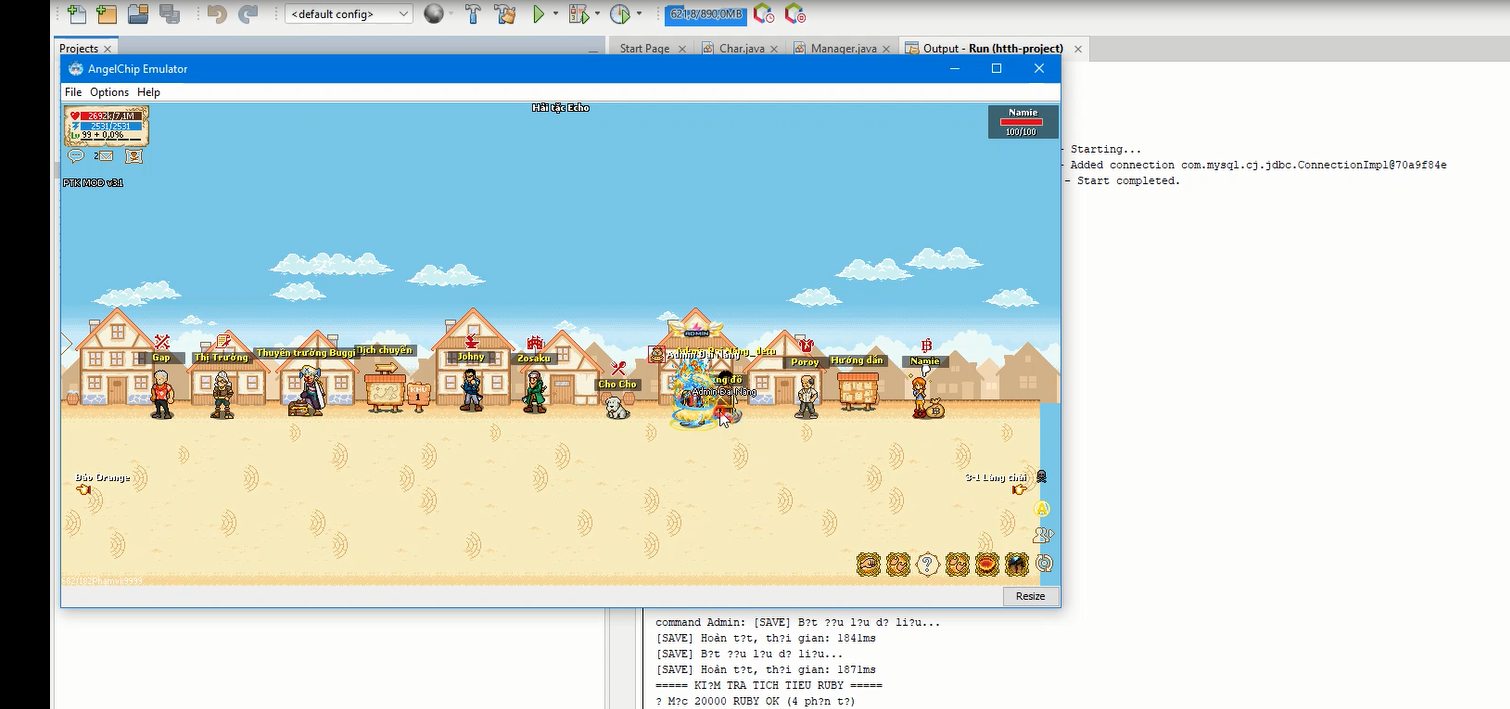
Task: Expand the Profile Project dropdown arrow
Action: pos(639,14)
